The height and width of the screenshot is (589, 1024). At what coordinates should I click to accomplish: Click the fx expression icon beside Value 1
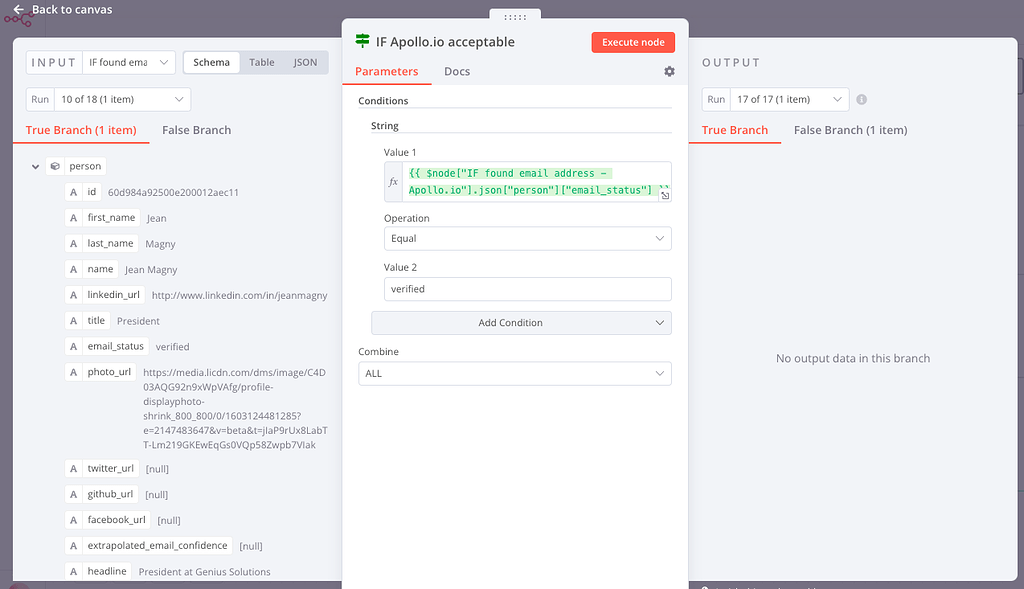[393, 182]
